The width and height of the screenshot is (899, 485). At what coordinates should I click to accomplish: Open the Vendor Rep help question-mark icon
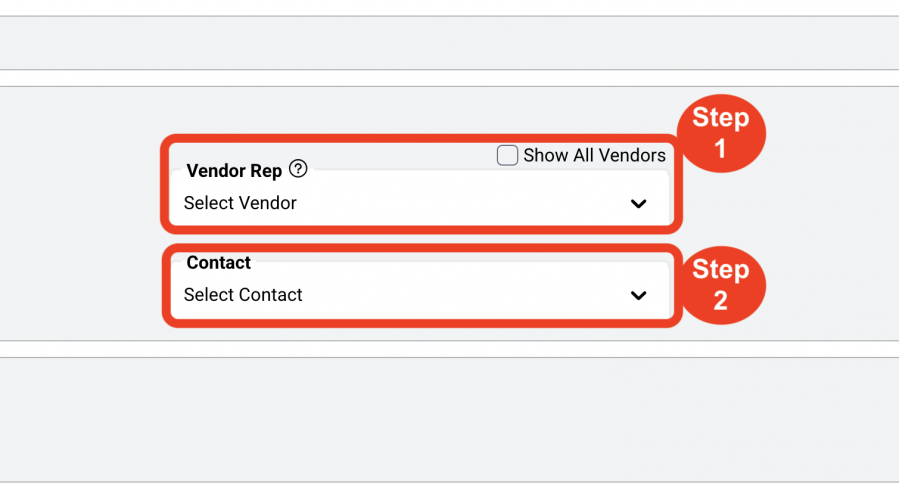click(298, 169)
